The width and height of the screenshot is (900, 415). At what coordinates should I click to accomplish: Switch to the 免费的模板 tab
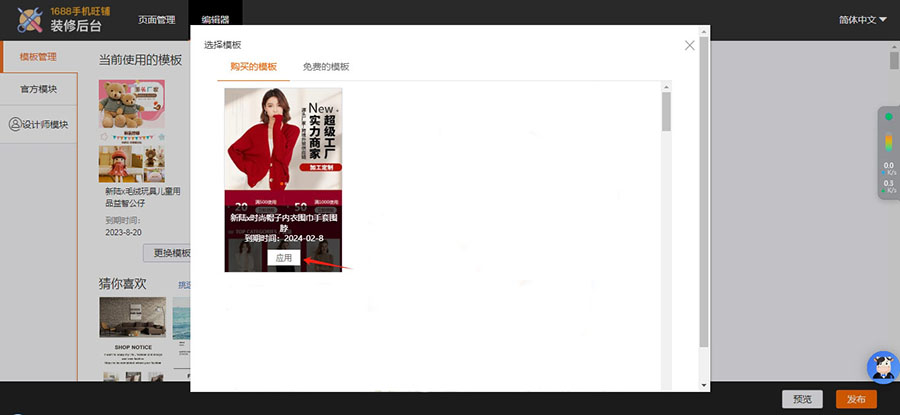coord(325,67)
